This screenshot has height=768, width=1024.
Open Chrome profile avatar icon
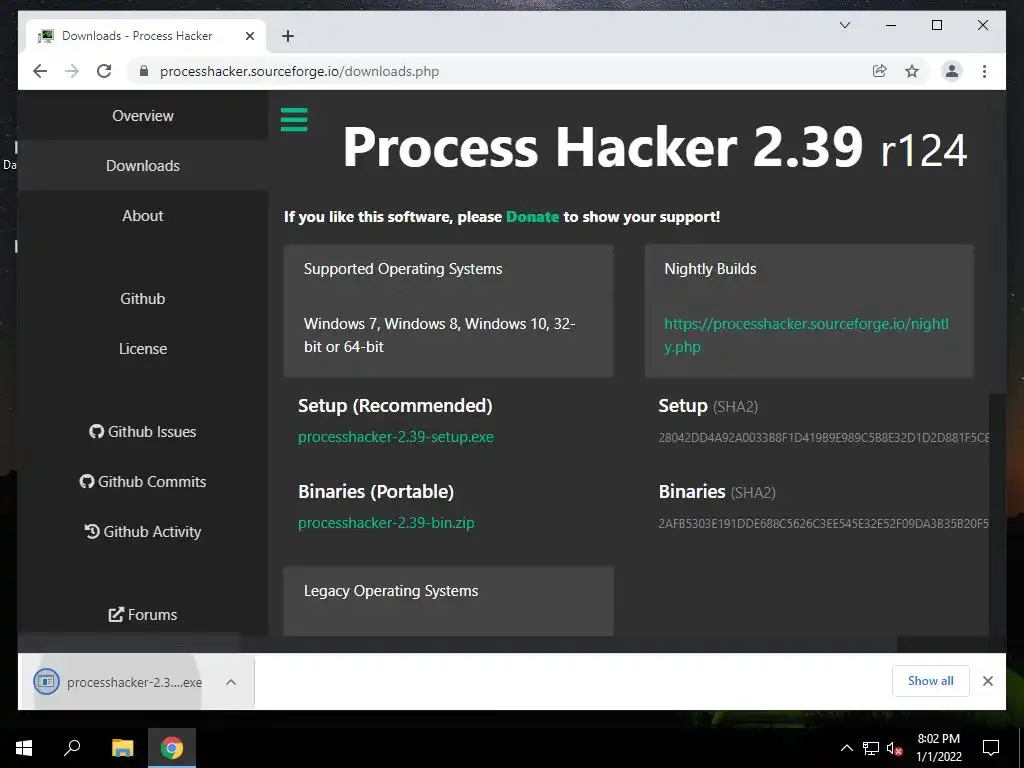coord(952,71)
